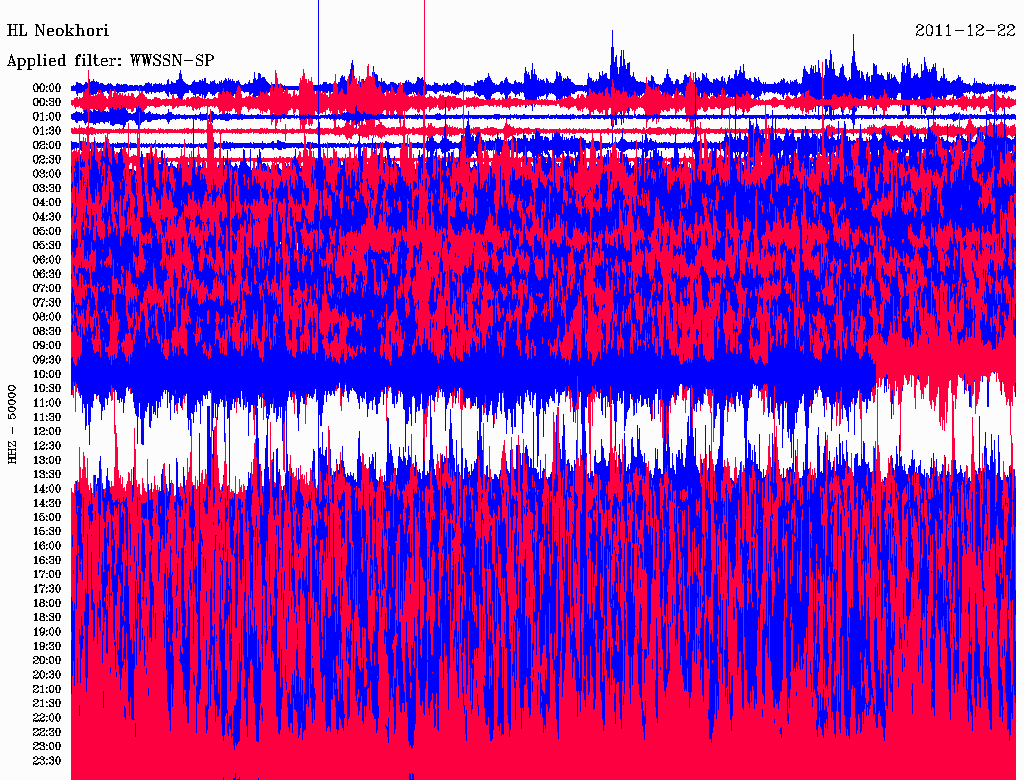Click the 21:30 time label

47,704
